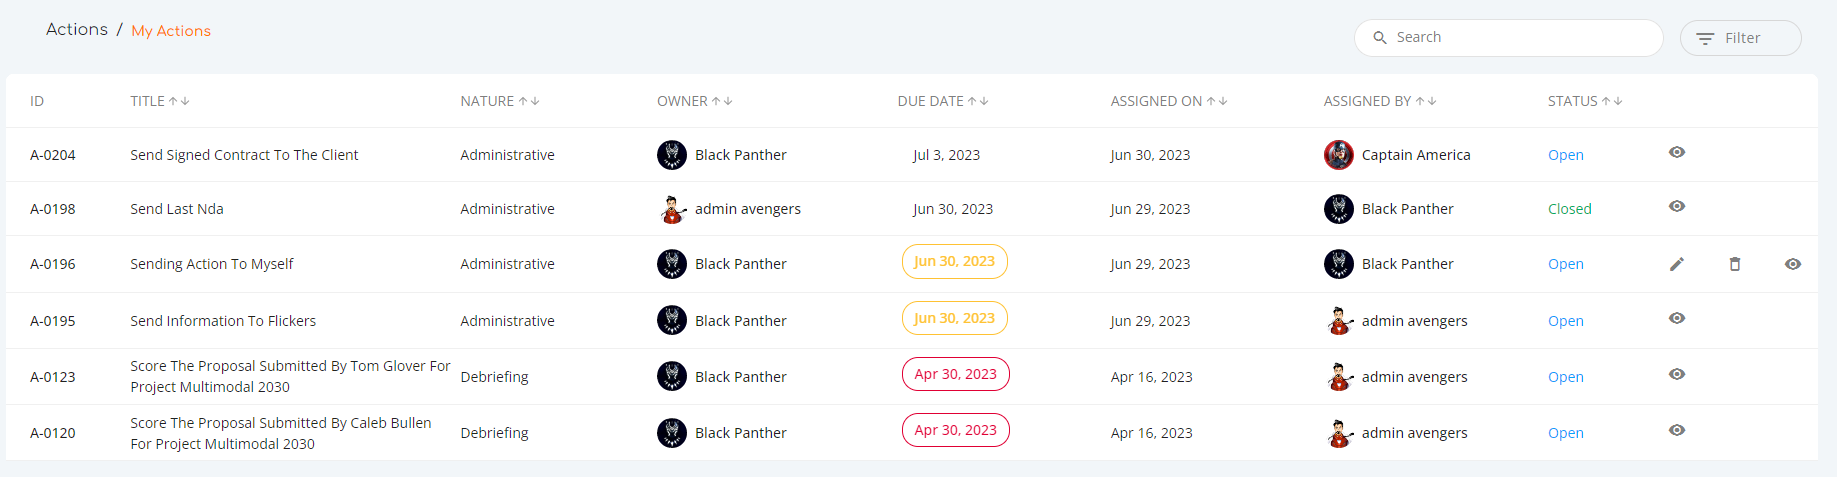Go to Actions in breadcrumb

[x=77, y=30]
